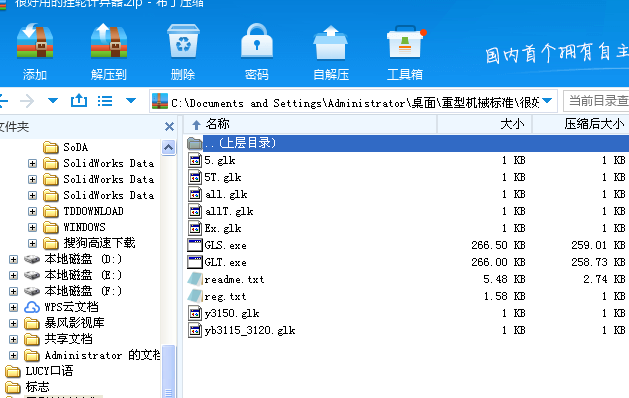Select the Ex.glk file icon
Screen dimensions: 629x398
[x=195, y=228]
